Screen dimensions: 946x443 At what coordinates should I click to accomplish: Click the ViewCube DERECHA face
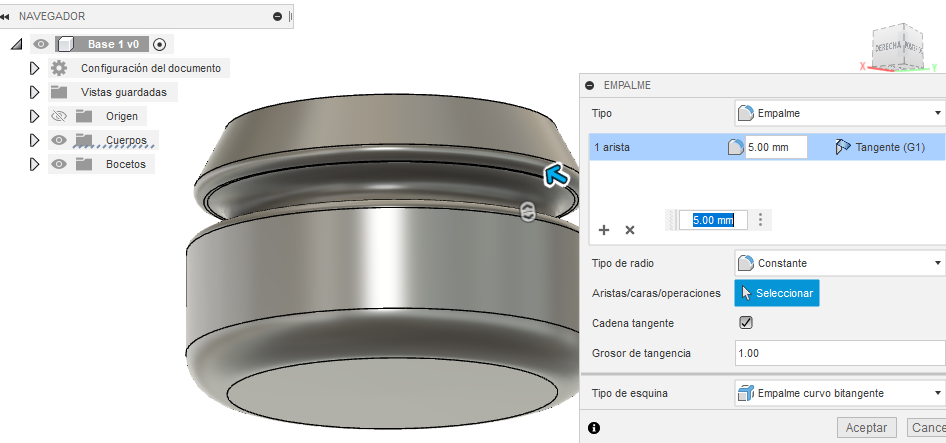[x=887, y=47]
